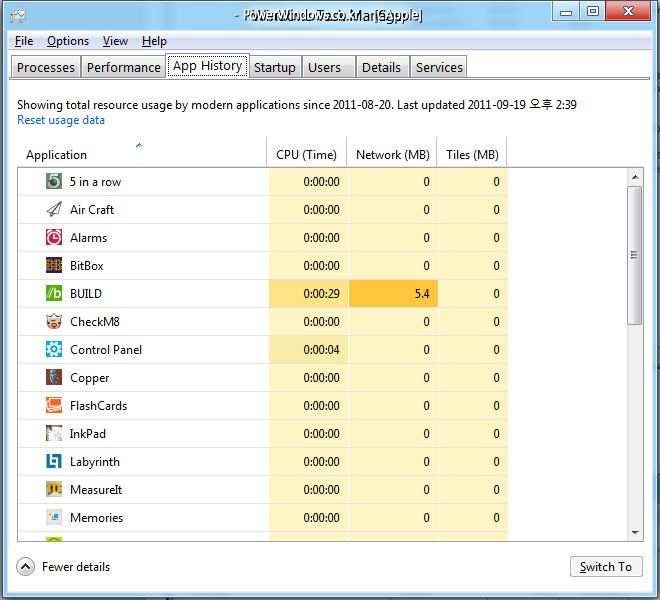Select the BitBox app icon
660x600 pixels.
pyautogui.click(x=54, y=265)
